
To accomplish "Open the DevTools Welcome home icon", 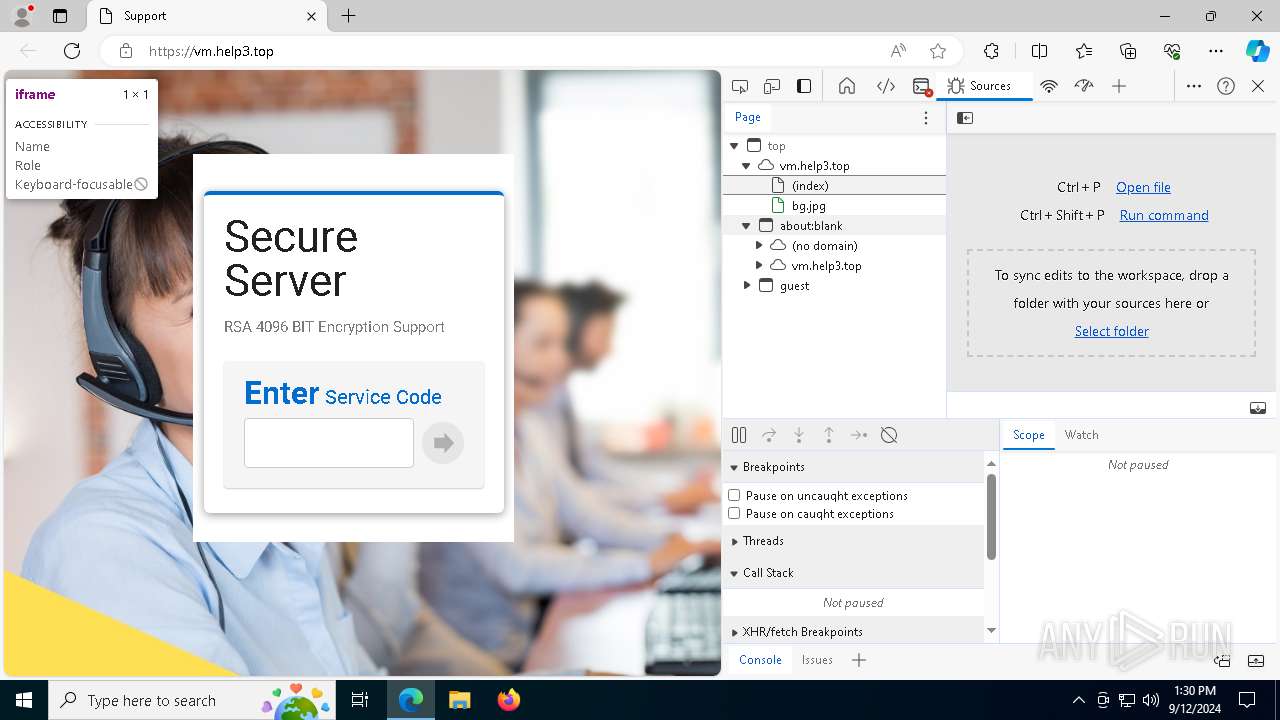I will tap(847, 86).
